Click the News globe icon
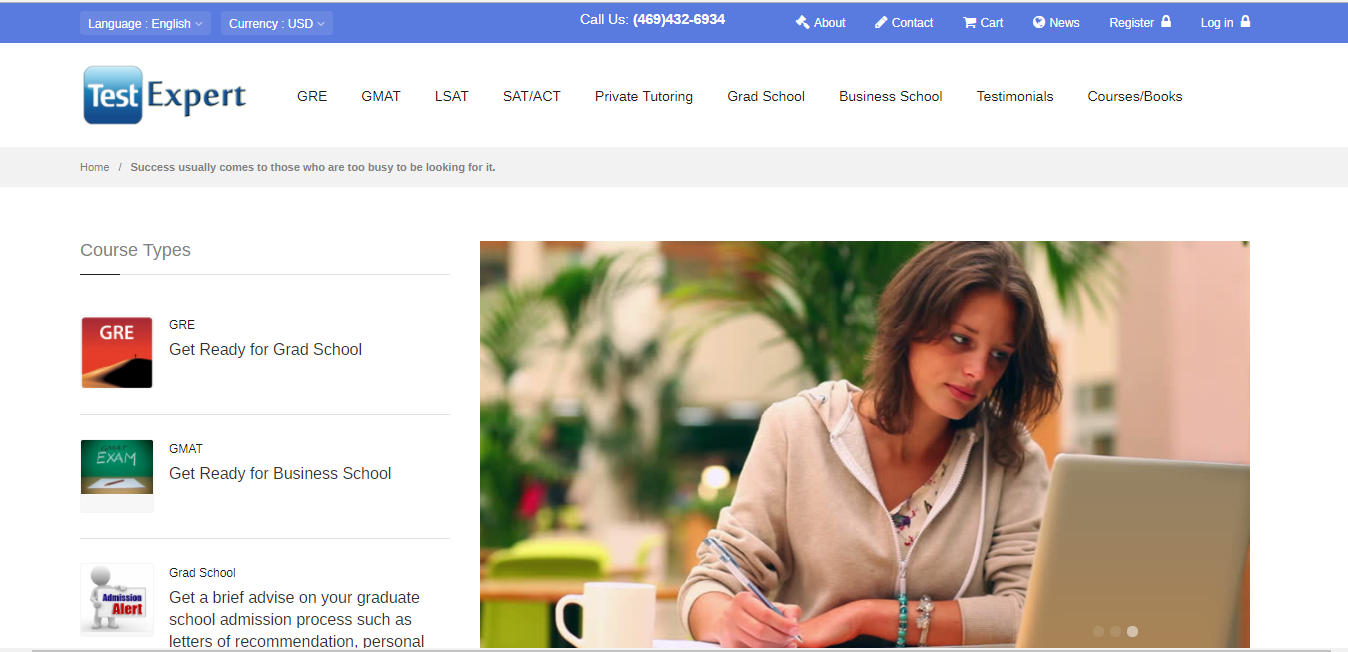Viewport: 1348px width, 652px height. (x=1039, y=22)
